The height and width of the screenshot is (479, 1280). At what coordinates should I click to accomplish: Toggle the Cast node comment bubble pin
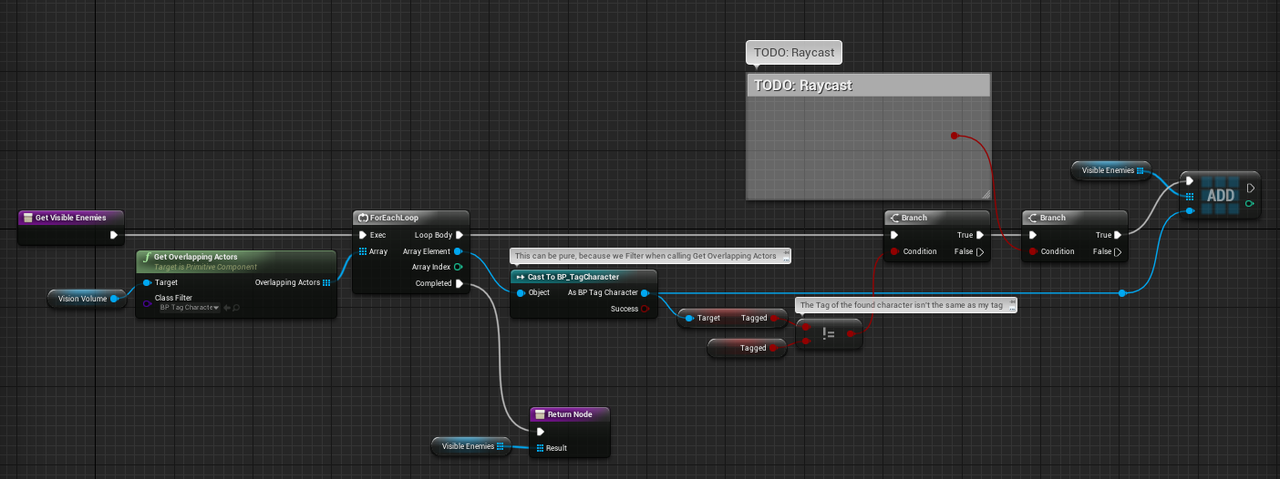click(786, 256)
